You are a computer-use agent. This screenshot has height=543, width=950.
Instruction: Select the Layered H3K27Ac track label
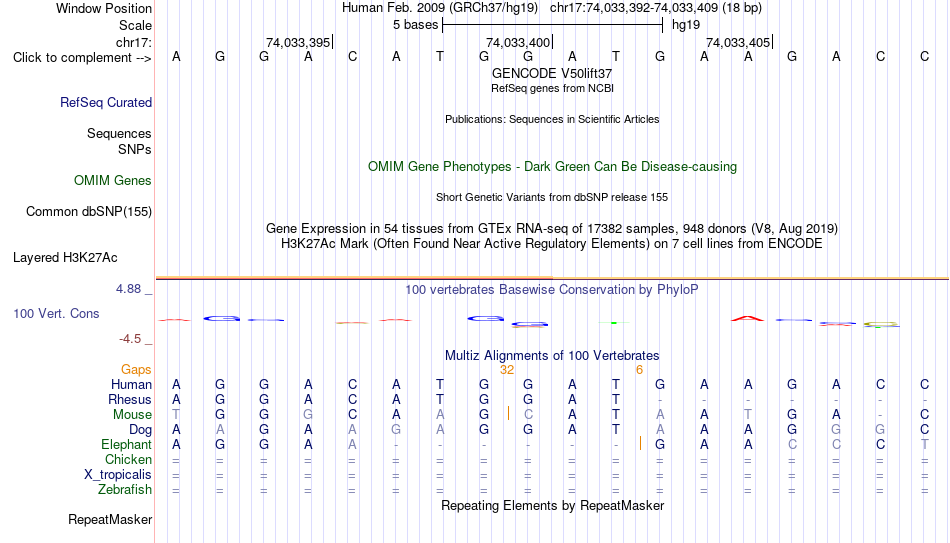pos(65,258)
